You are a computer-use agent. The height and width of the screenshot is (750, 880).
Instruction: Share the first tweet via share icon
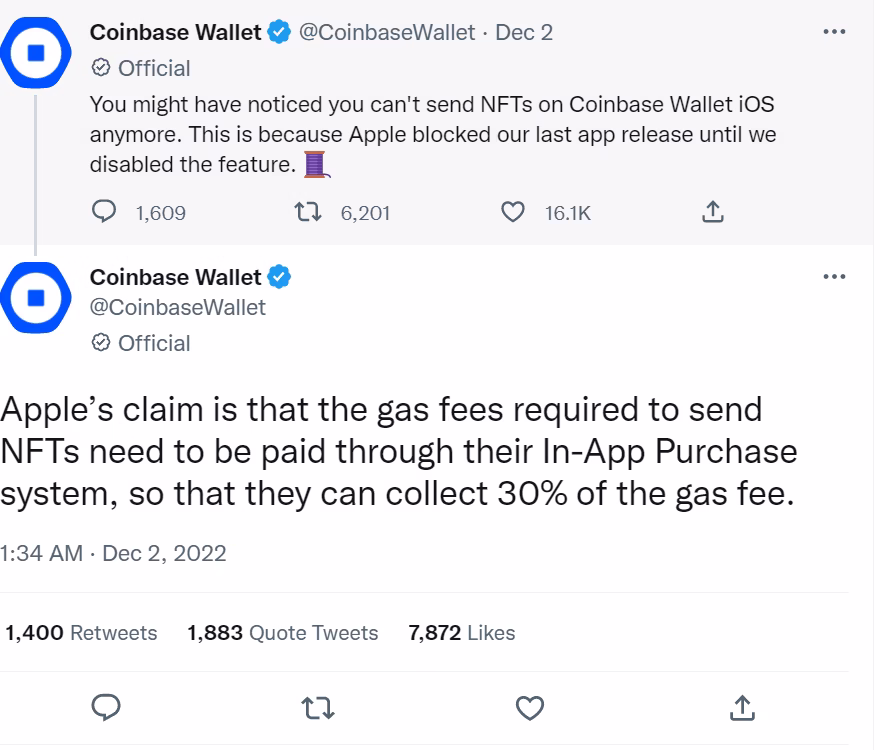[713, 212]
